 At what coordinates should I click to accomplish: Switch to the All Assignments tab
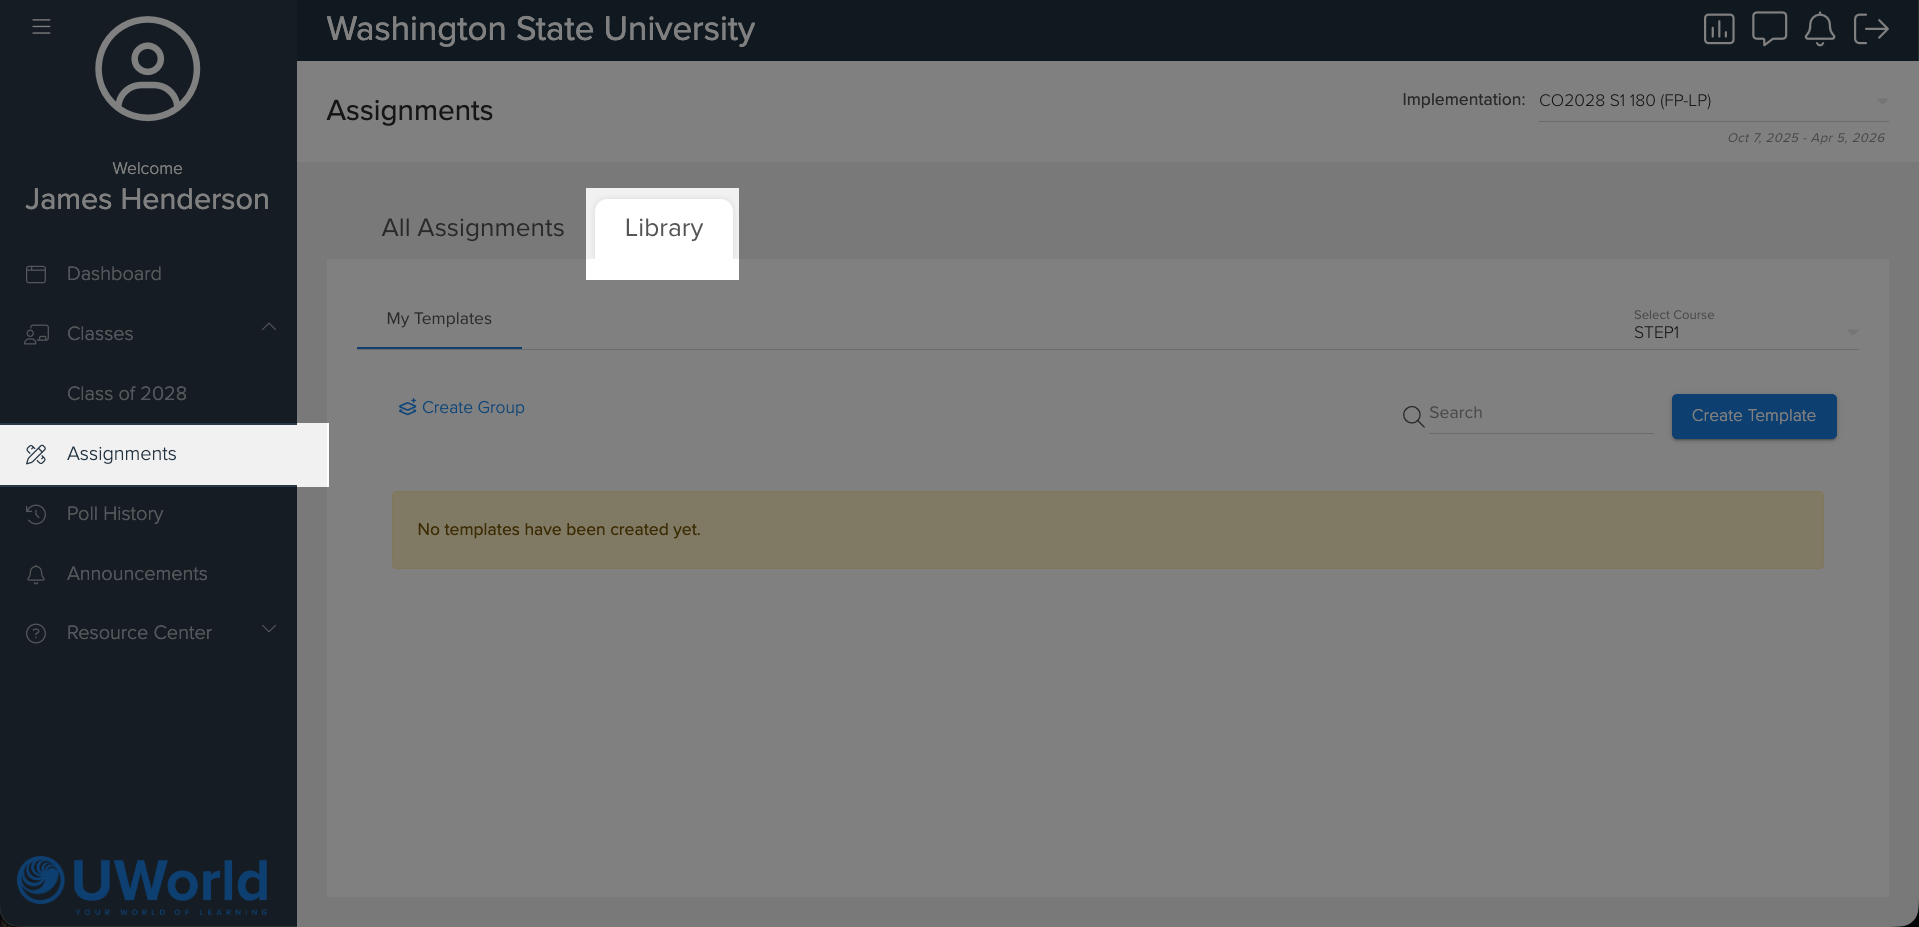coord(473,228)
